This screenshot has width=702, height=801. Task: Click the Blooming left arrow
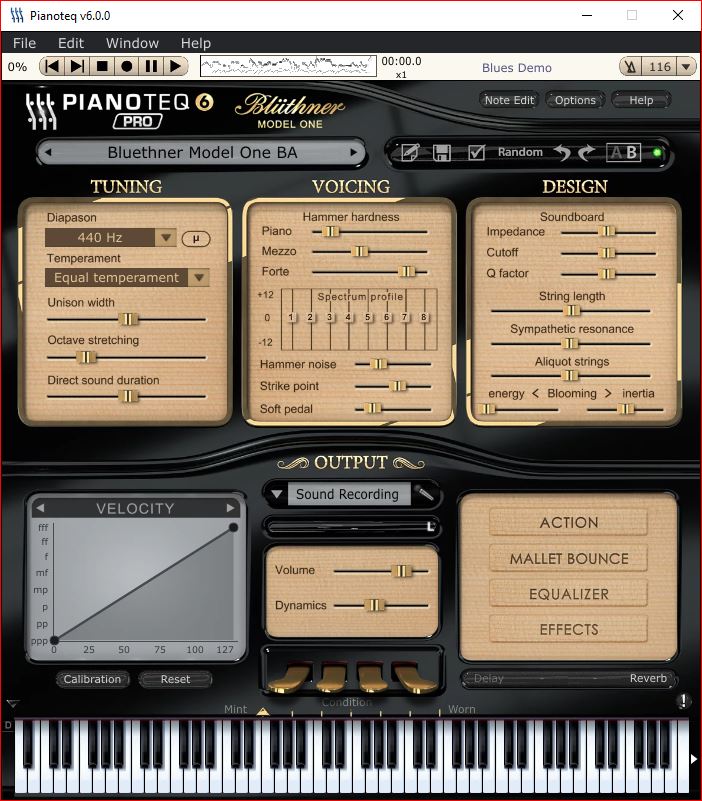[x=535, y=393]
